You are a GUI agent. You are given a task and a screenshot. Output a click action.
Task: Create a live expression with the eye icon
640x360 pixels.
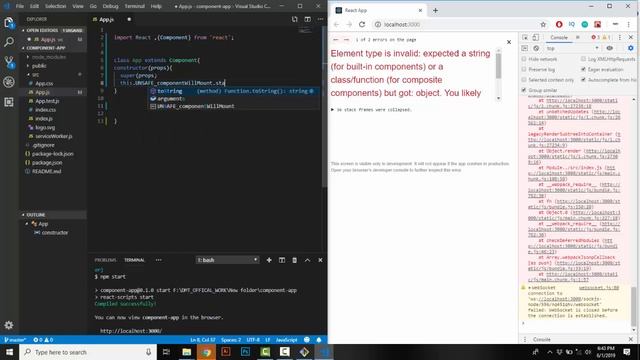pyautogui.click(x=609, y=48)
